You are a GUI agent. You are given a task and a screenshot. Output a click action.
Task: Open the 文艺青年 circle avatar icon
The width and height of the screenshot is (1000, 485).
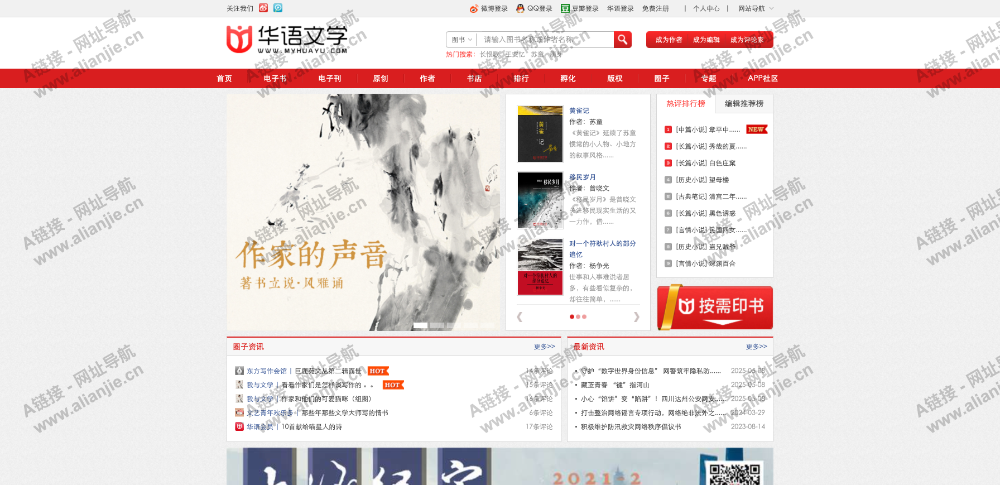click(239, 413)
